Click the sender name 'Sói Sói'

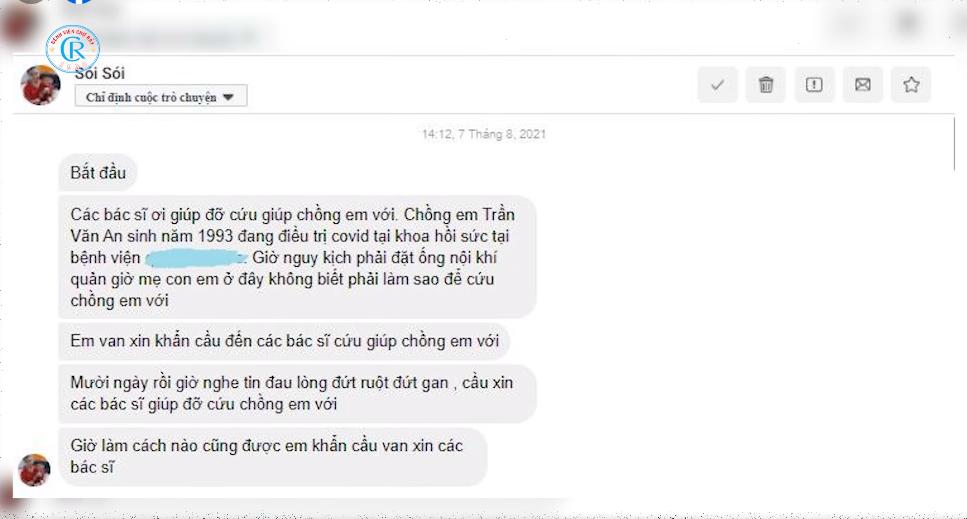[100, 73]
